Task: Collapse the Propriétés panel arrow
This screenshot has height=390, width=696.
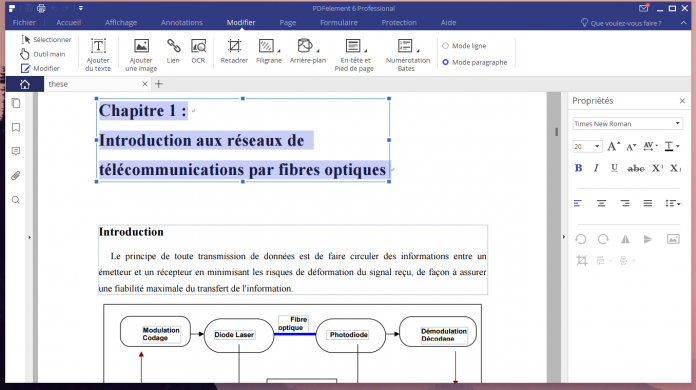Action: 564,237
